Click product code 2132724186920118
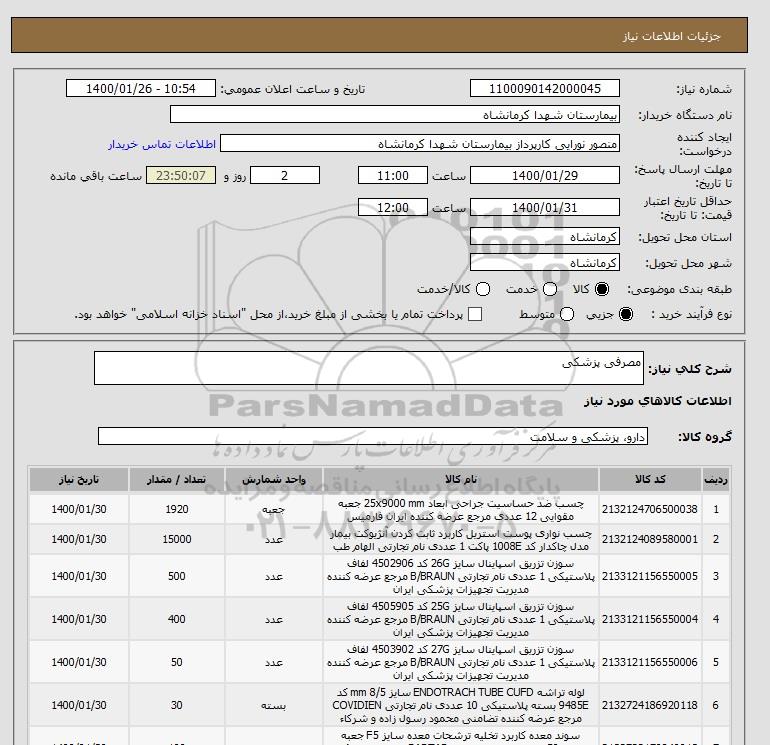This screenshot has width=770, height=745. tap(650, 705)
